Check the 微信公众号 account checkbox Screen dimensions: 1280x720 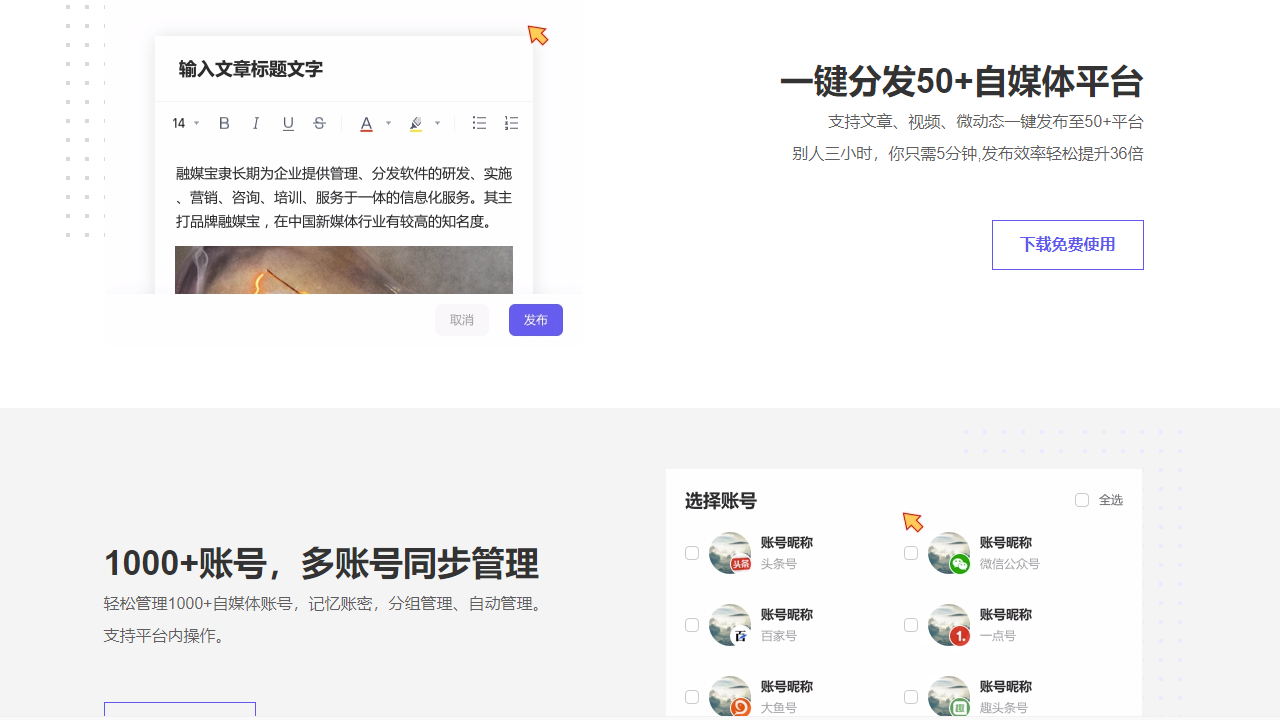point(910,553)
